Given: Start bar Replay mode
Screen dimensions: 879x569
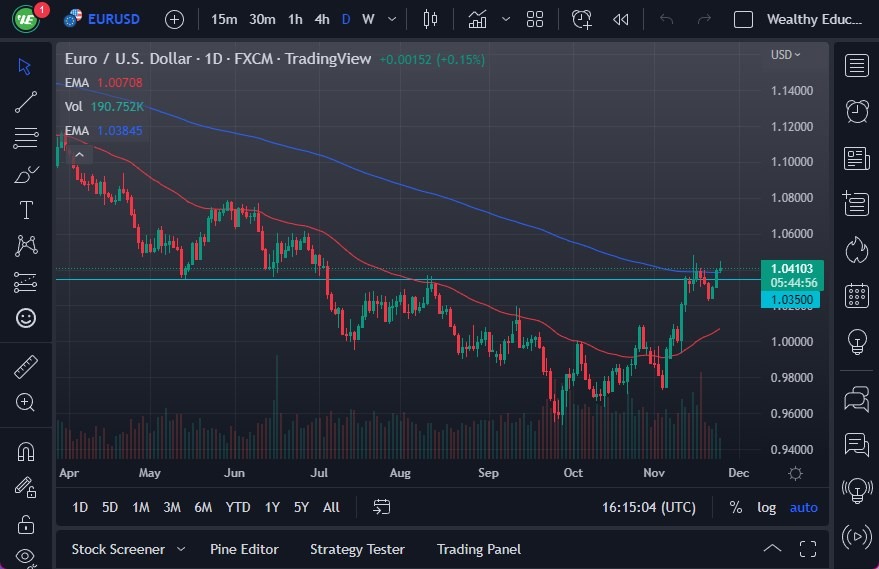Looking at the screenshot, I should coord(621,19).
